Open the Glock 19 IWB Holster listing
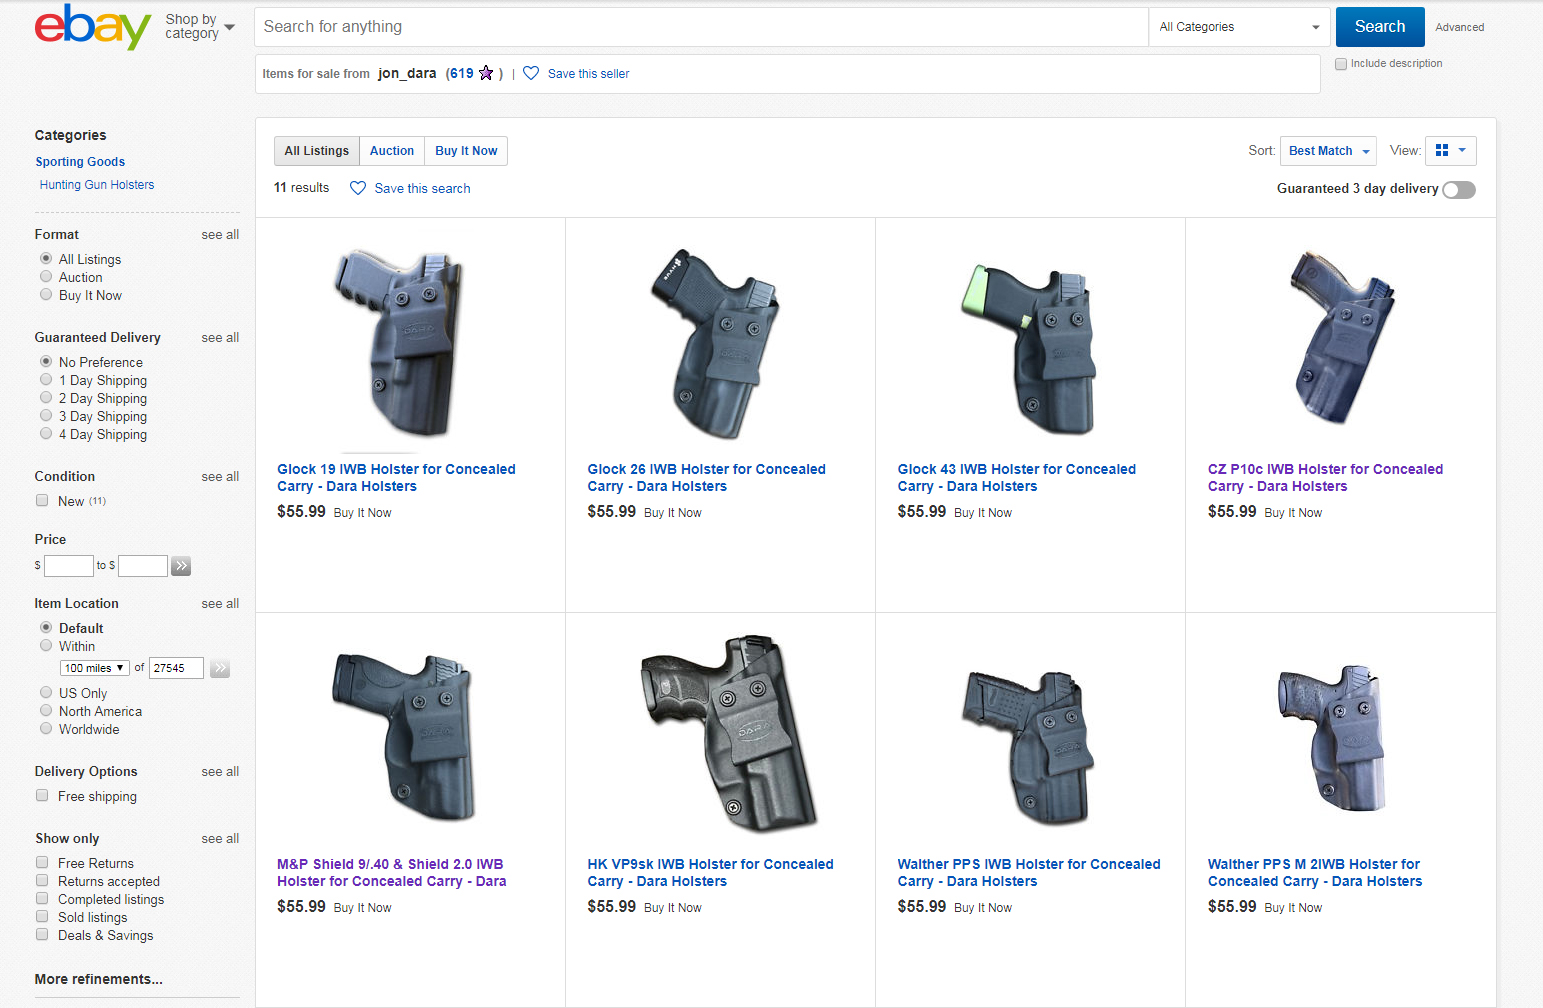 (396, 477)
